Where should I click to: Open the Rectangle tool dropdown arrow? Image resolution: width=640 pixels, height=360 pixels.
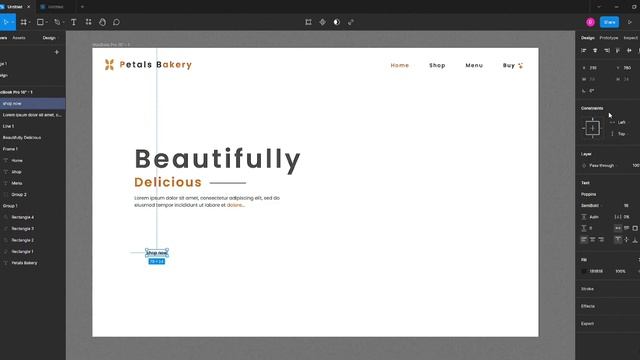tap(47, 22)
